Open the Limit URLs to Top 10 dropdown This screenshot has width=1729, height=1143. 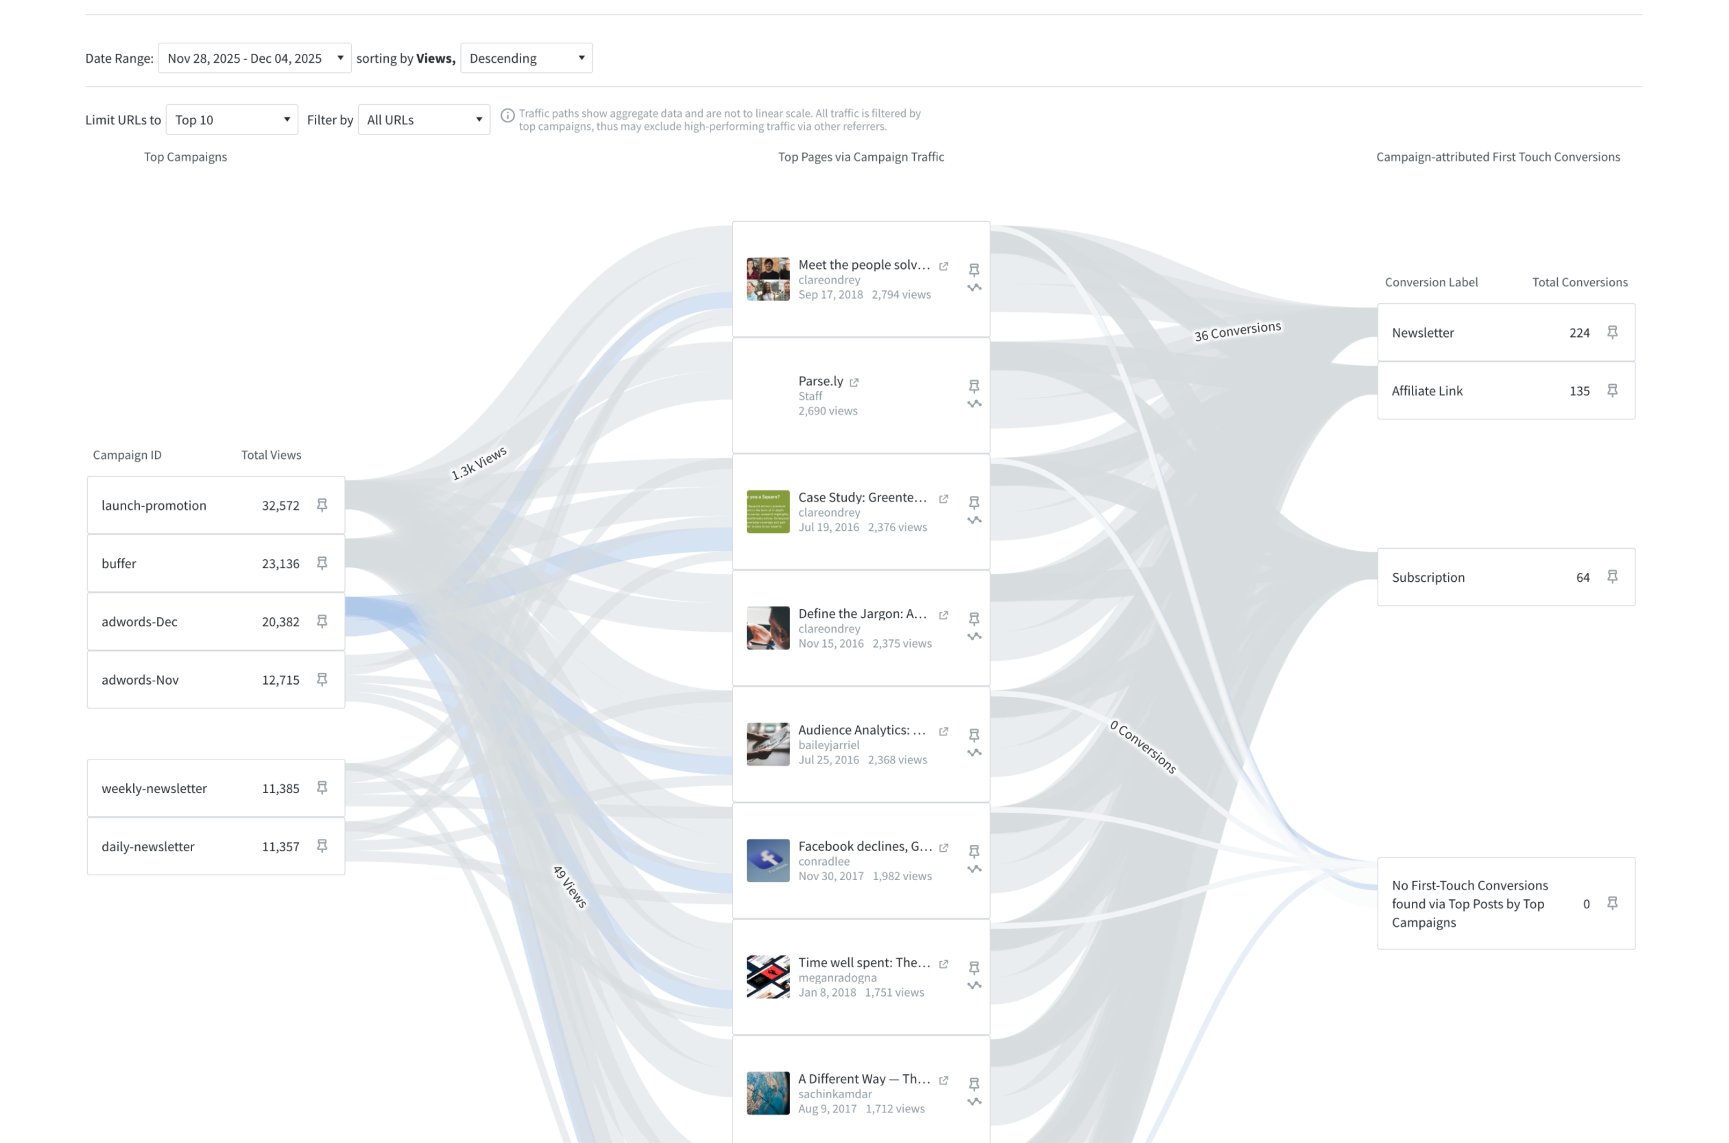[x=231, y=119]
